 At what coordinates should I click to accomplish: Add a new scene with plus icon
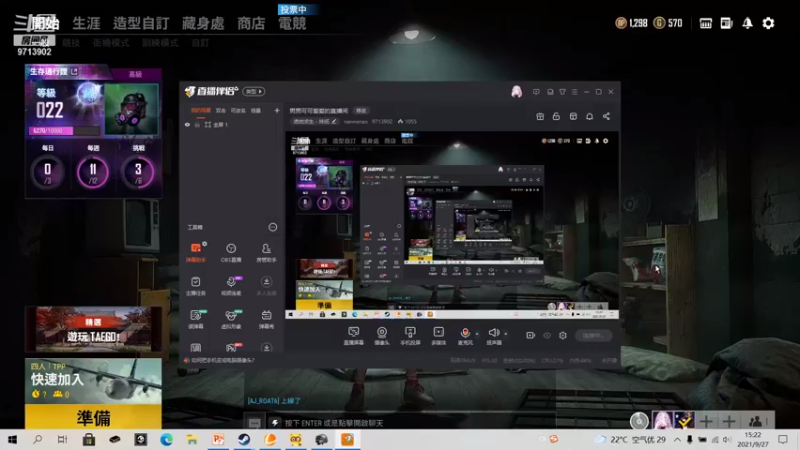click(277, 110)
